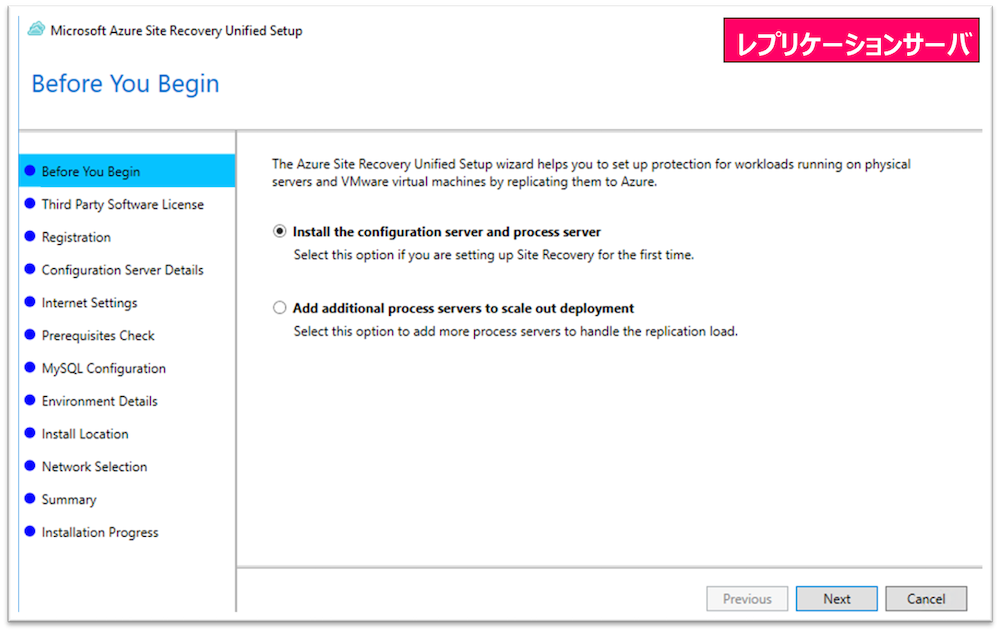Click the Cancel button
This screenshot has width=1000, height=632.
926,599
